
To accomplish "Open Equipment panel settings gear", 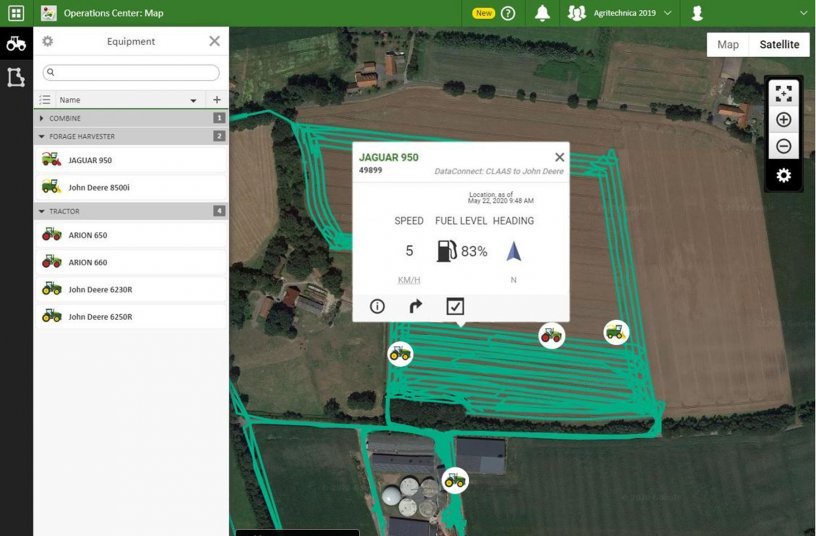I will [x=47, y=41].
